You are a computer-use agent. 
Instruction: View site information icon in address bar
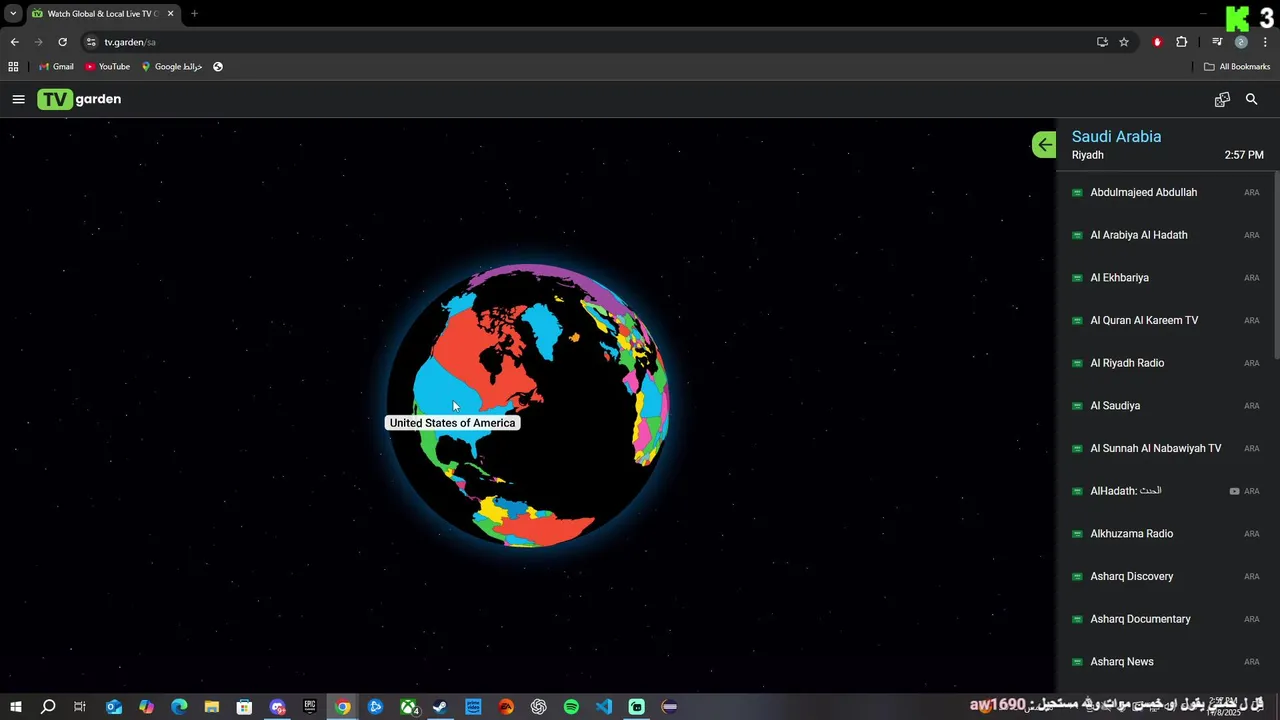click(x=91, y=42)
